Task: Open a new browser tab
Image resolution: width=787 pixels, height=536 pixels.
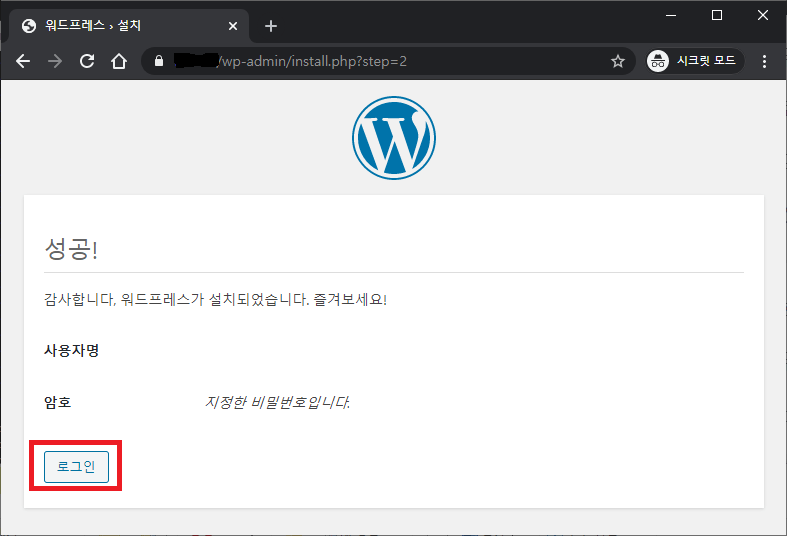Action: 270,26
